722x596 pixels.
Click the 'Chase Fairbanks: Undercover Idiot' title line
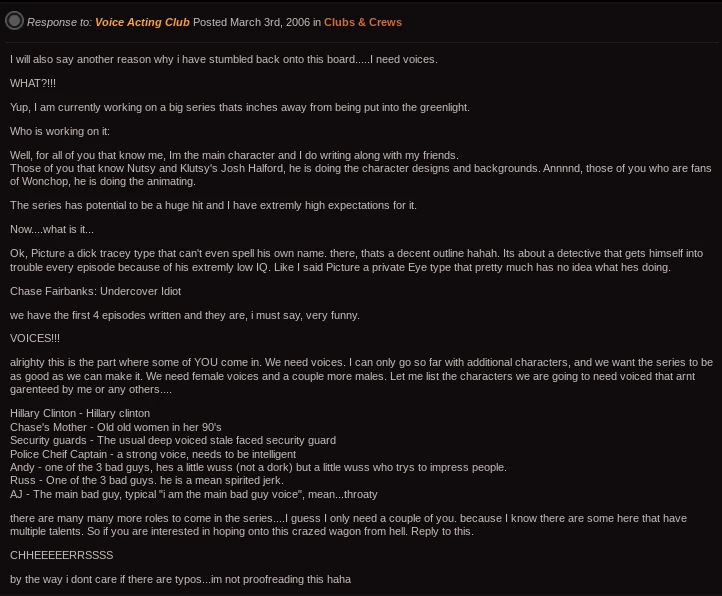(x=95, y=291)
